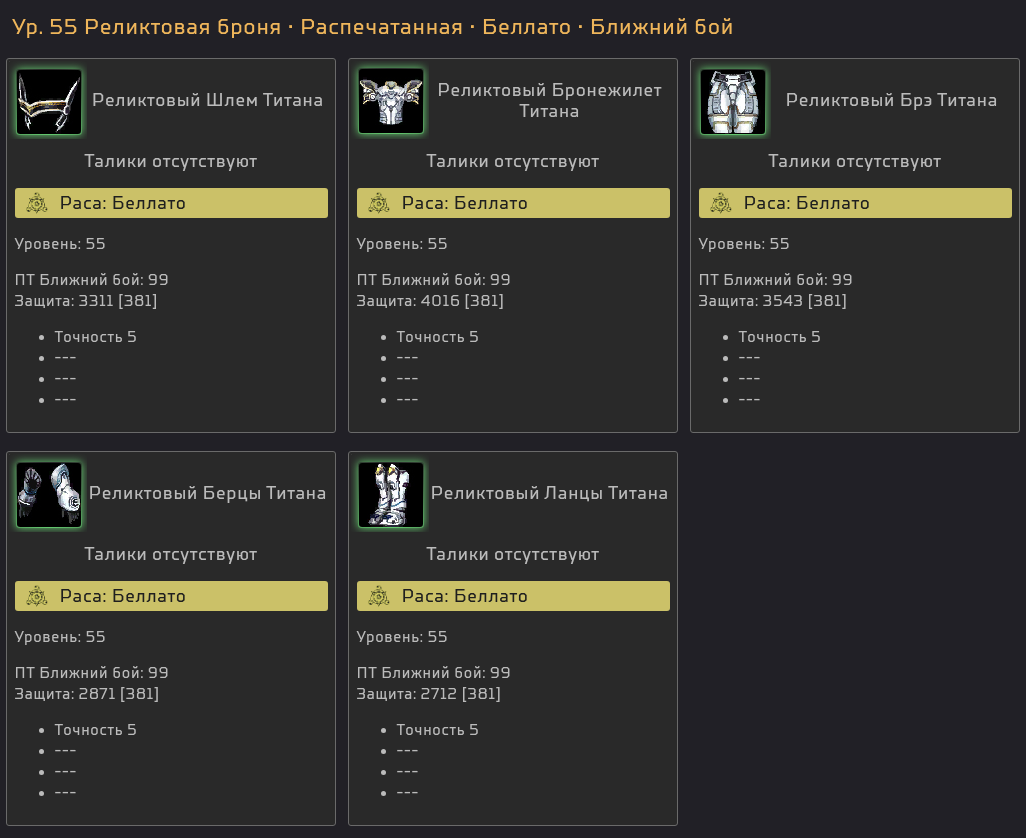Click ПТ Ближний бой: 99 in the Берцы Титана card
The height and width of the screenshot is (838, 1026).
pos(92,673)
